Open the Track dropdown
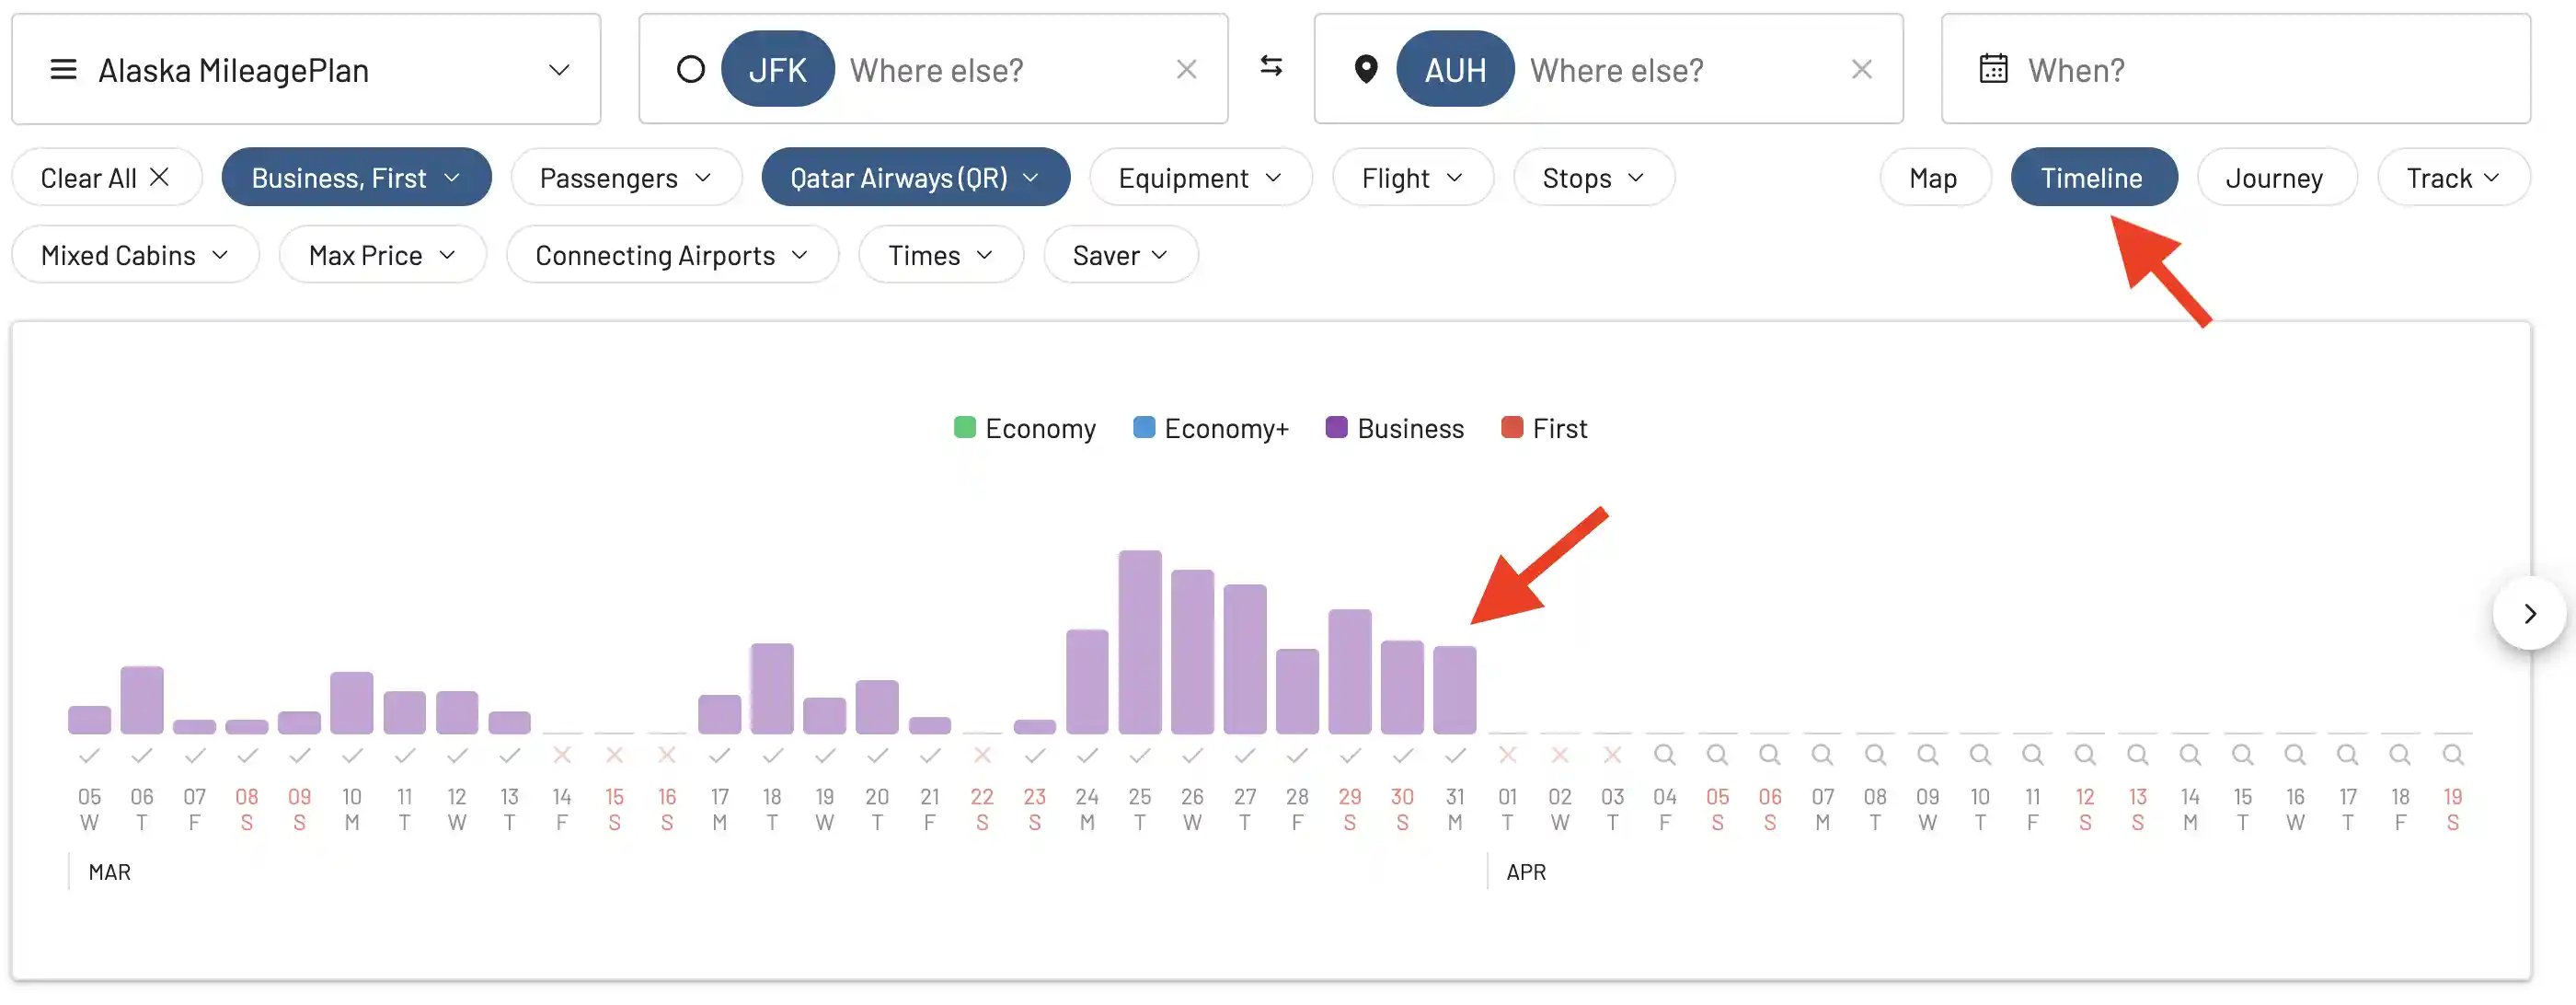This screenshot has width=2576, height=1005. click(x=2453, y=178)
